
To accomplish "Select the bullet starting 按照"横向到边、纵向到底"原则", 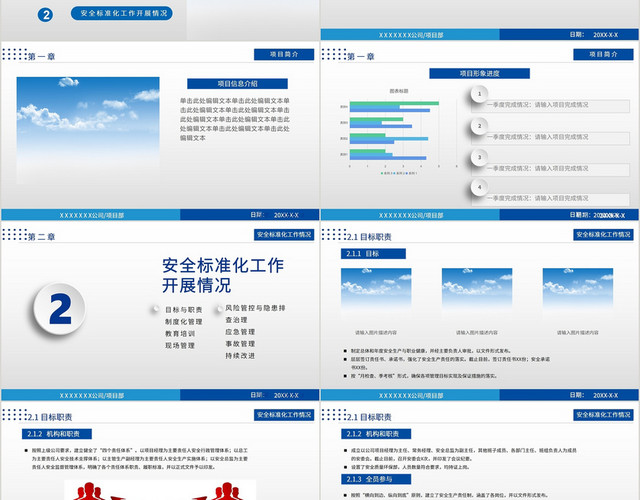I will click(446, 495).
